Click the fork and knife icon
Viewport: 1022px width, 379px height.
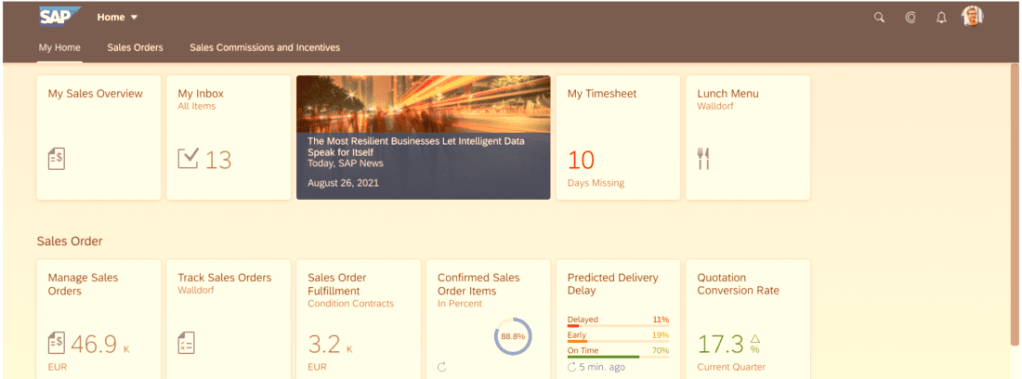[x=703, y=159]
